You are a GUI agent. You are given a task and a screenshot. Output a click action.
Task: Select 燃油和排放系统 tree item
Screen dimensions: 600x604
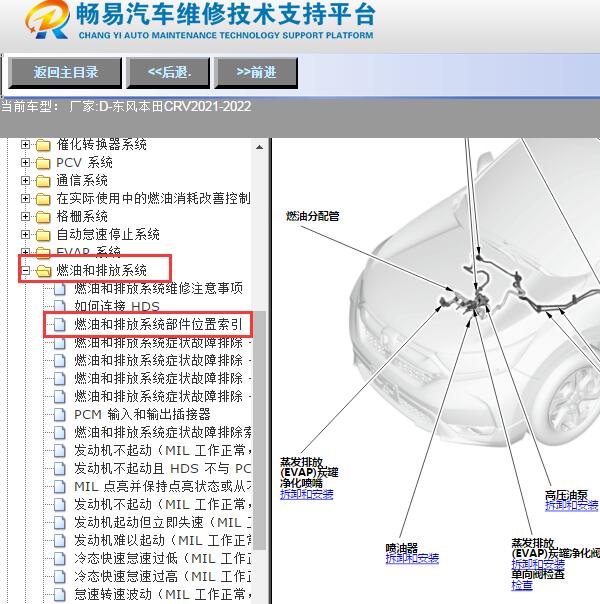(x=102, y=270)
